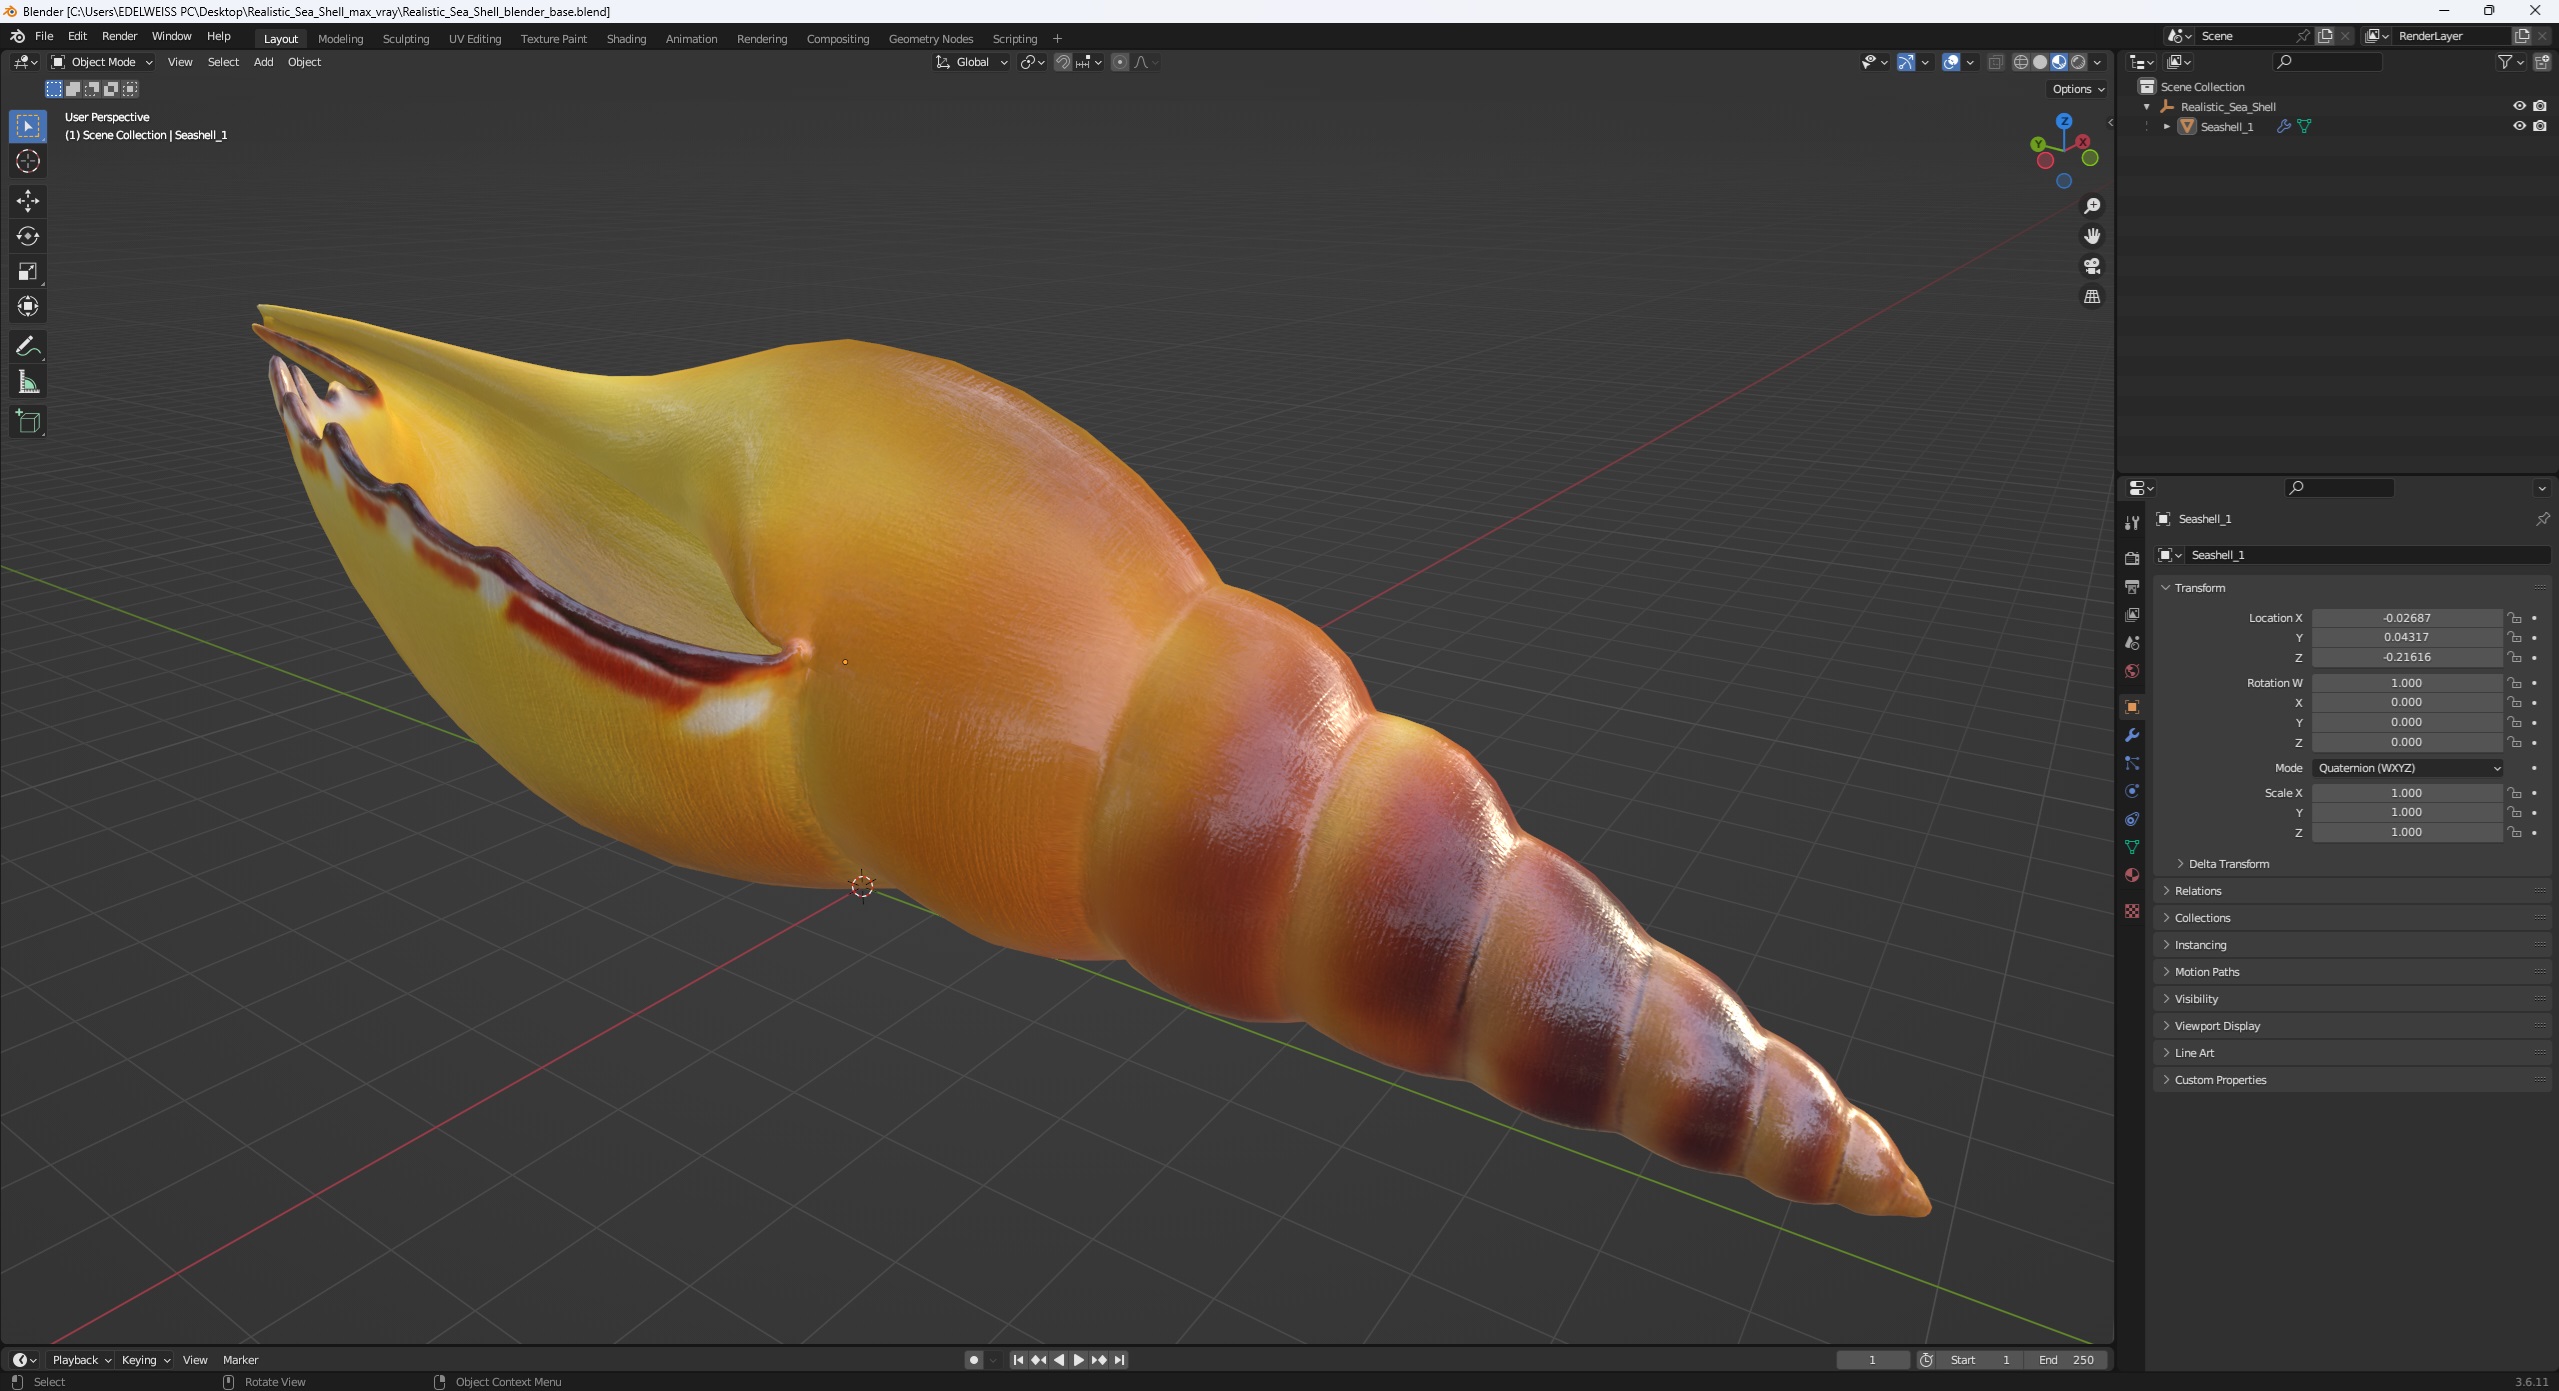Toggle Show Gizmo in viewport header

point(1906,62)
